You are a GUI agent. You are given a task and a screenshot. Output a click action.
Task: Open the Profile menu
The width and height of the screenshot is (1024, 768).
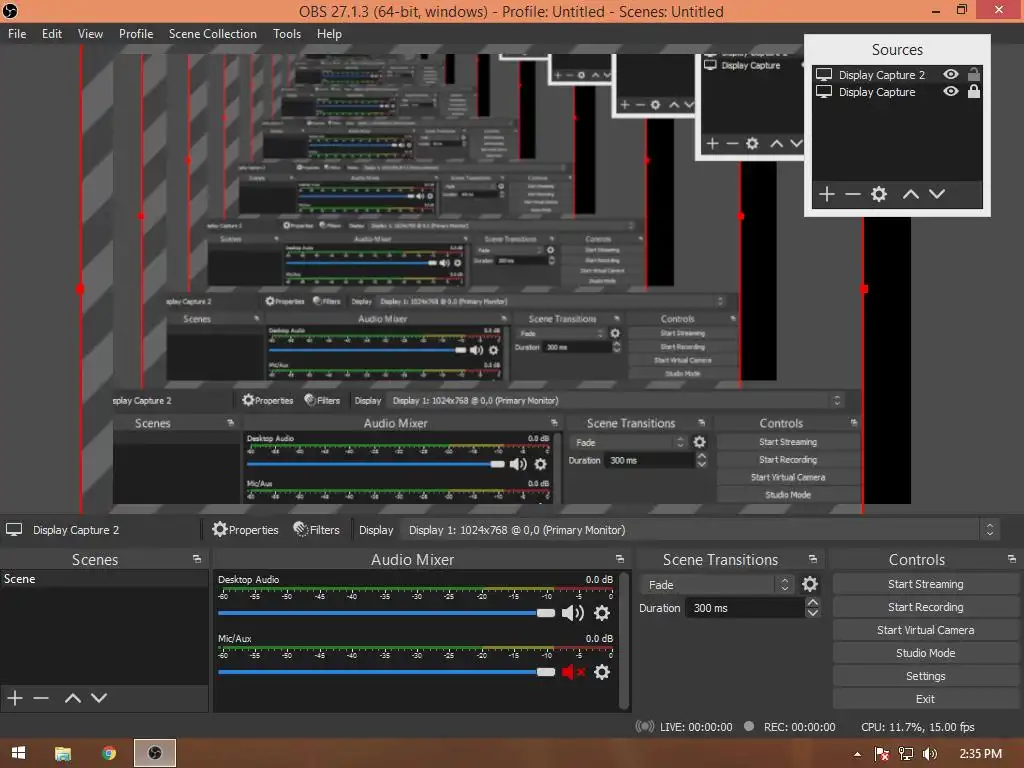click(x=136, y=34)
